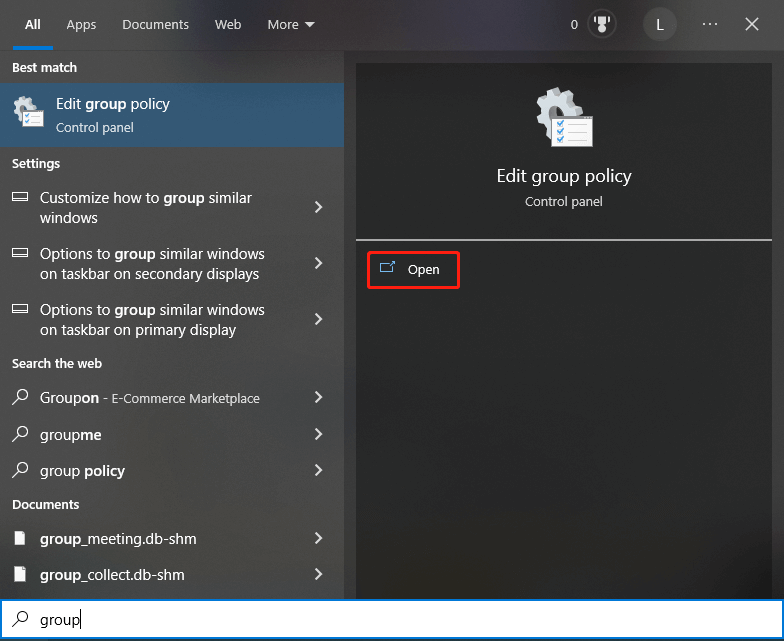Screen dimensions: 784x641
Task: Click the L user account avatar
Action: 660,24
